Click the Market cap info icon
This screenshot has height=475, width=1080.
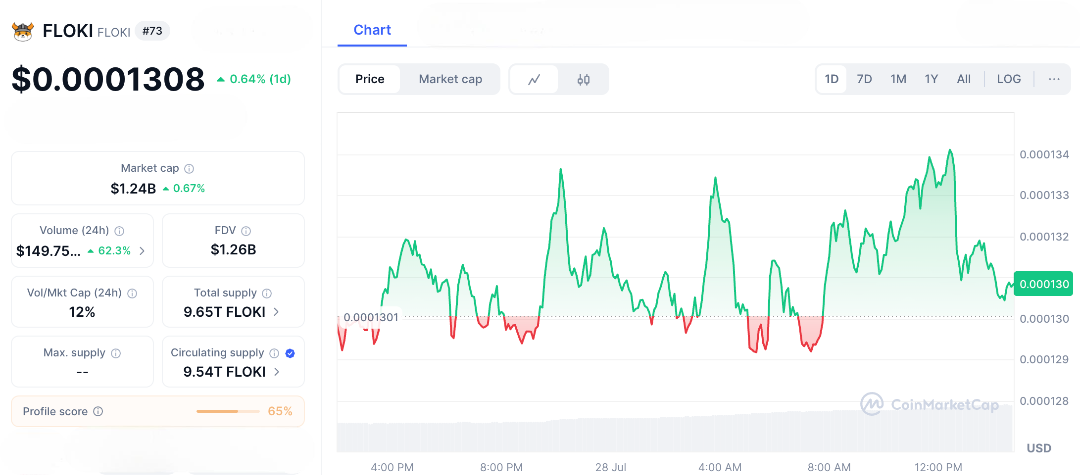(189, 169)
